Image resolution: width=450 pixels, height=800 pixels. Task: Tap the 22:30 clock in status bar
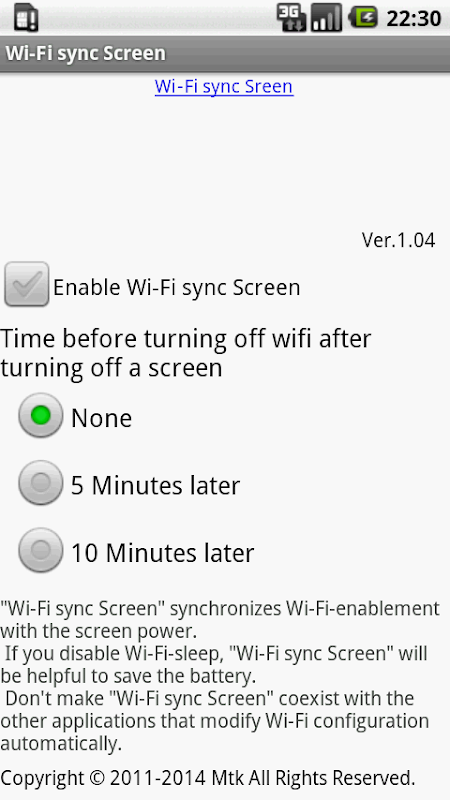point(413,19)
